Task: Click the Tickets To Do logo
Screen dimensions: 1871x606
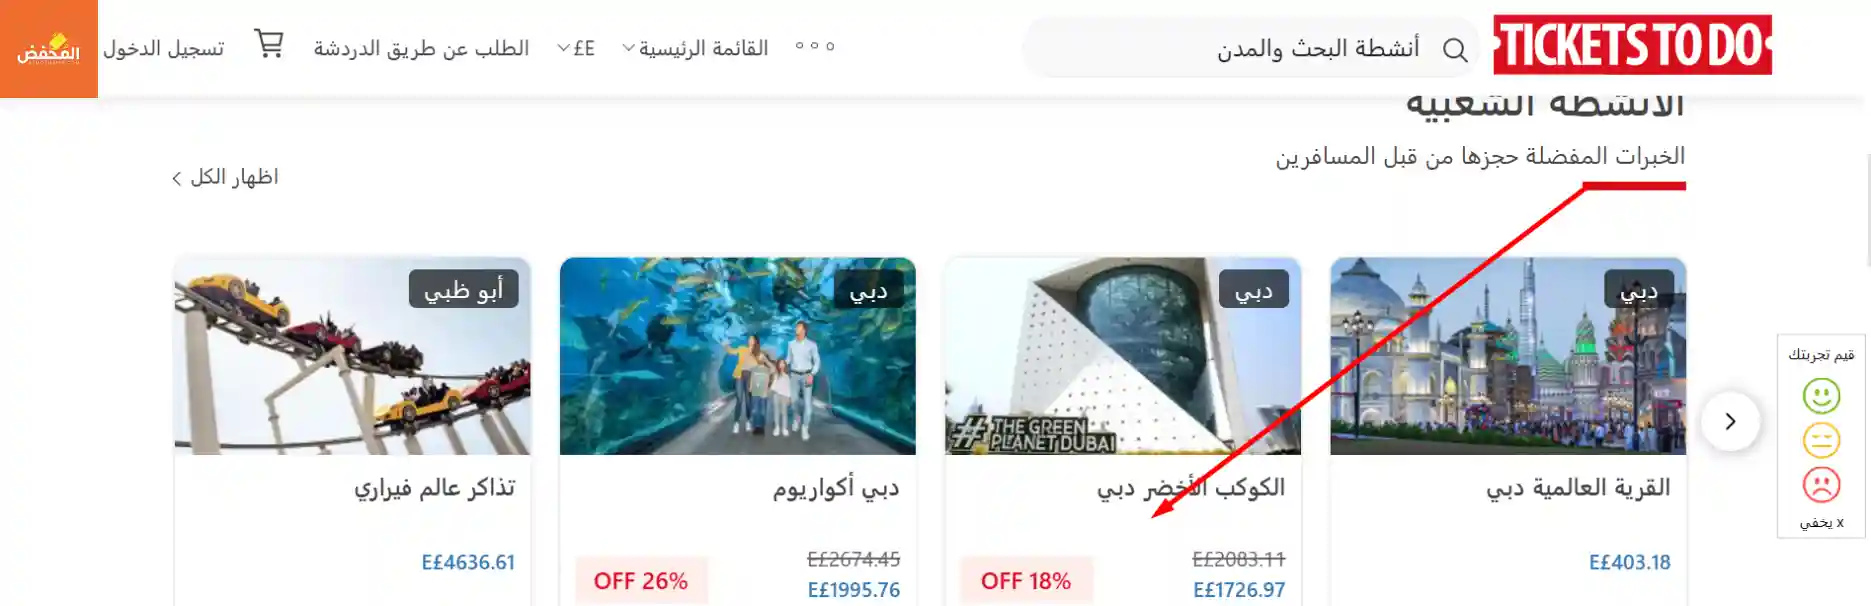Action: (1632, 45)
